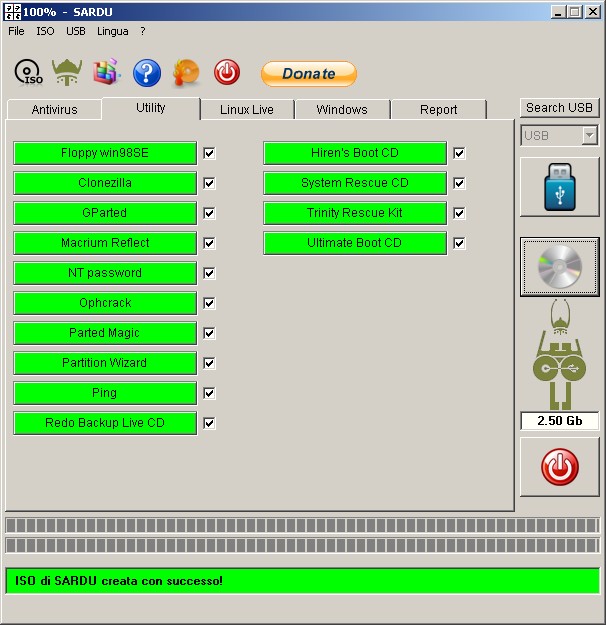Open the question mark menu
This screenshot has width=606, height=625.
[x=143, y=31]
